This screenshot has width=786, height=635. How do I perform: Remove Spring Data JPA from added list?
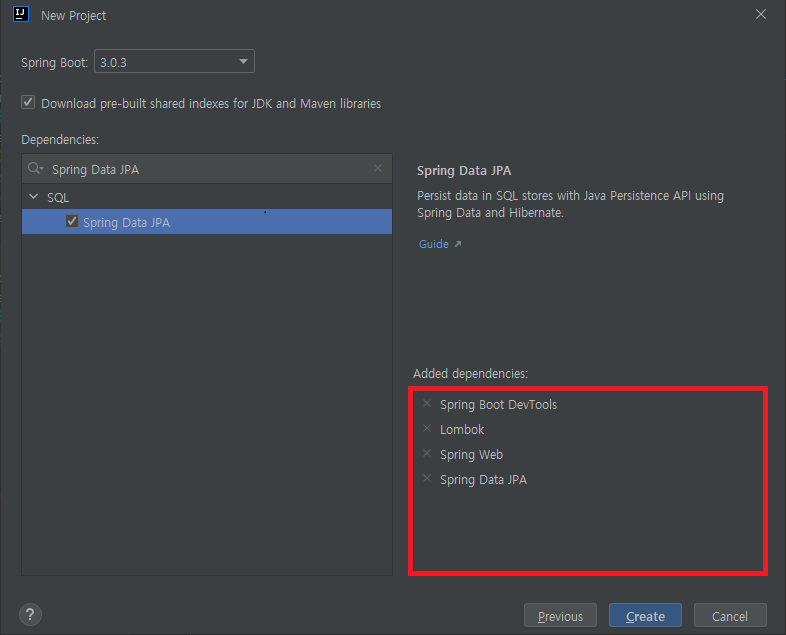[427, 479]
